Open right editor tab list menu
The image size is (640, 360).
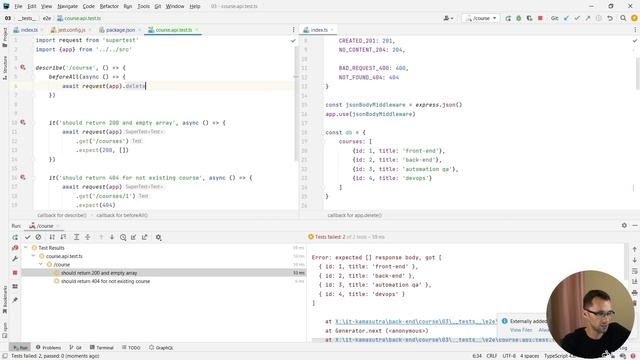point(635,30)
